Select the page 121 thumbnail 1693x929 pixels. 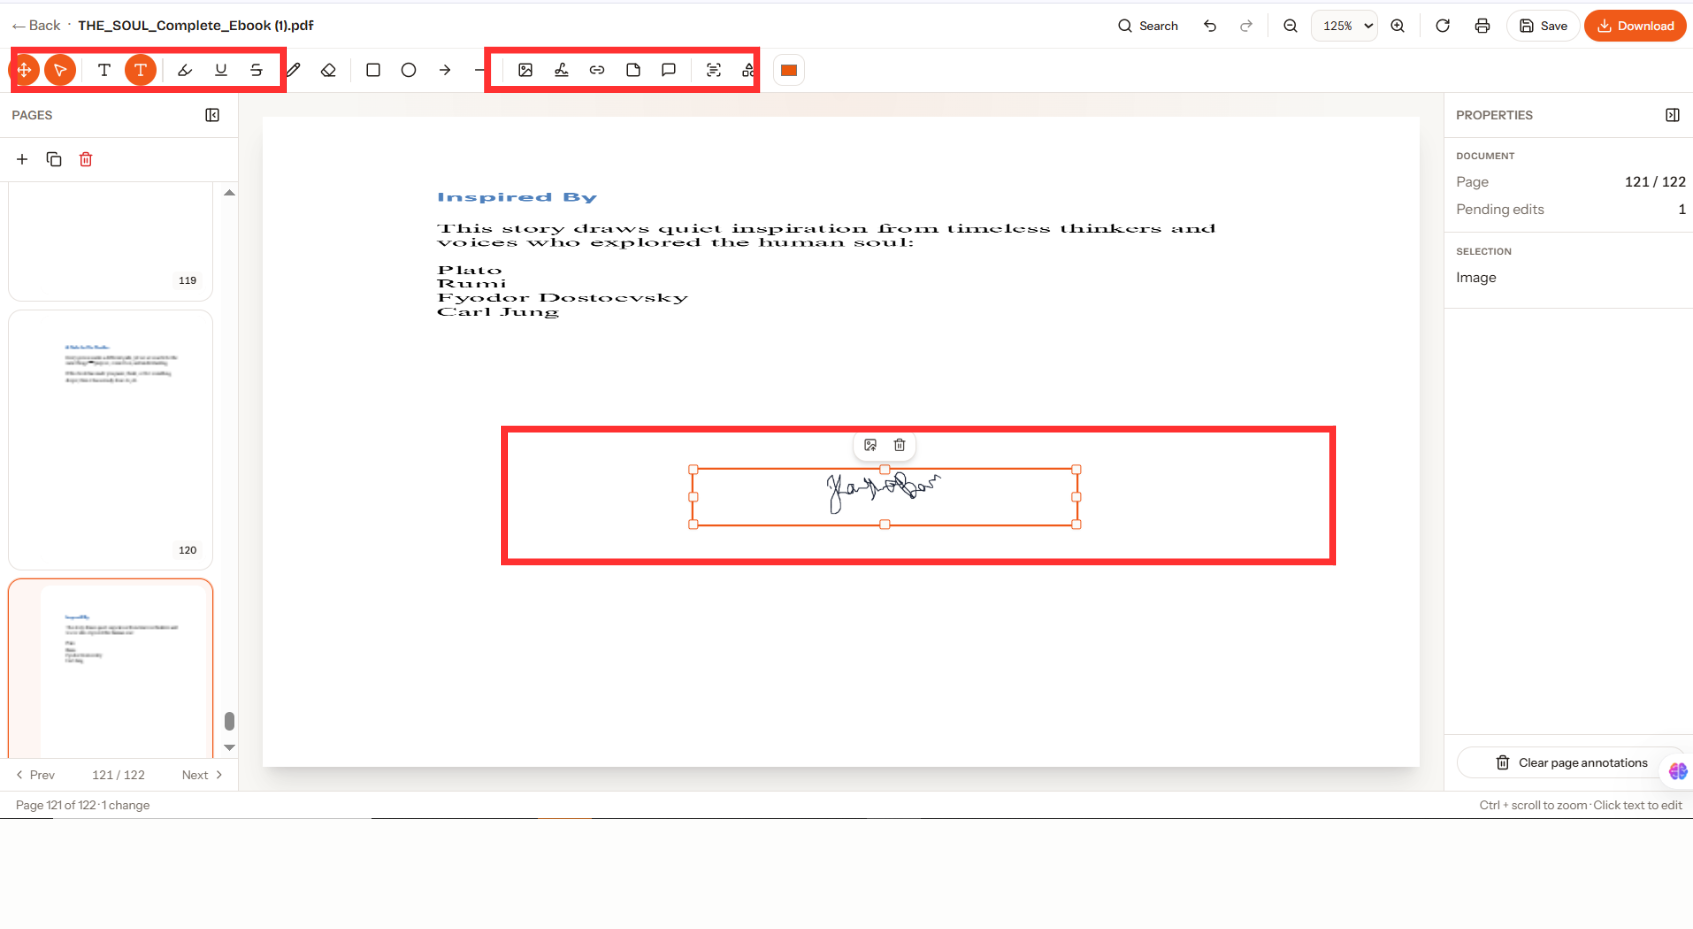(x=110, y=668)
